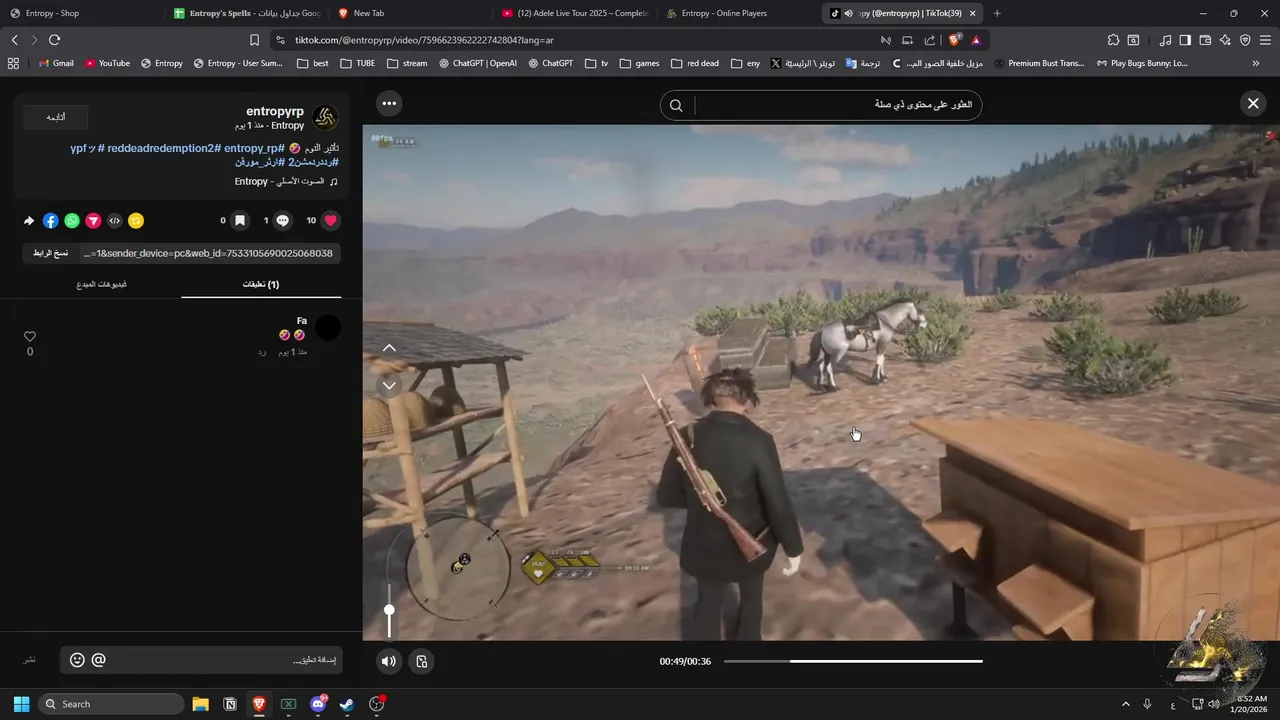
Task: Close the TikTok video viewer
Action: 1253,103
